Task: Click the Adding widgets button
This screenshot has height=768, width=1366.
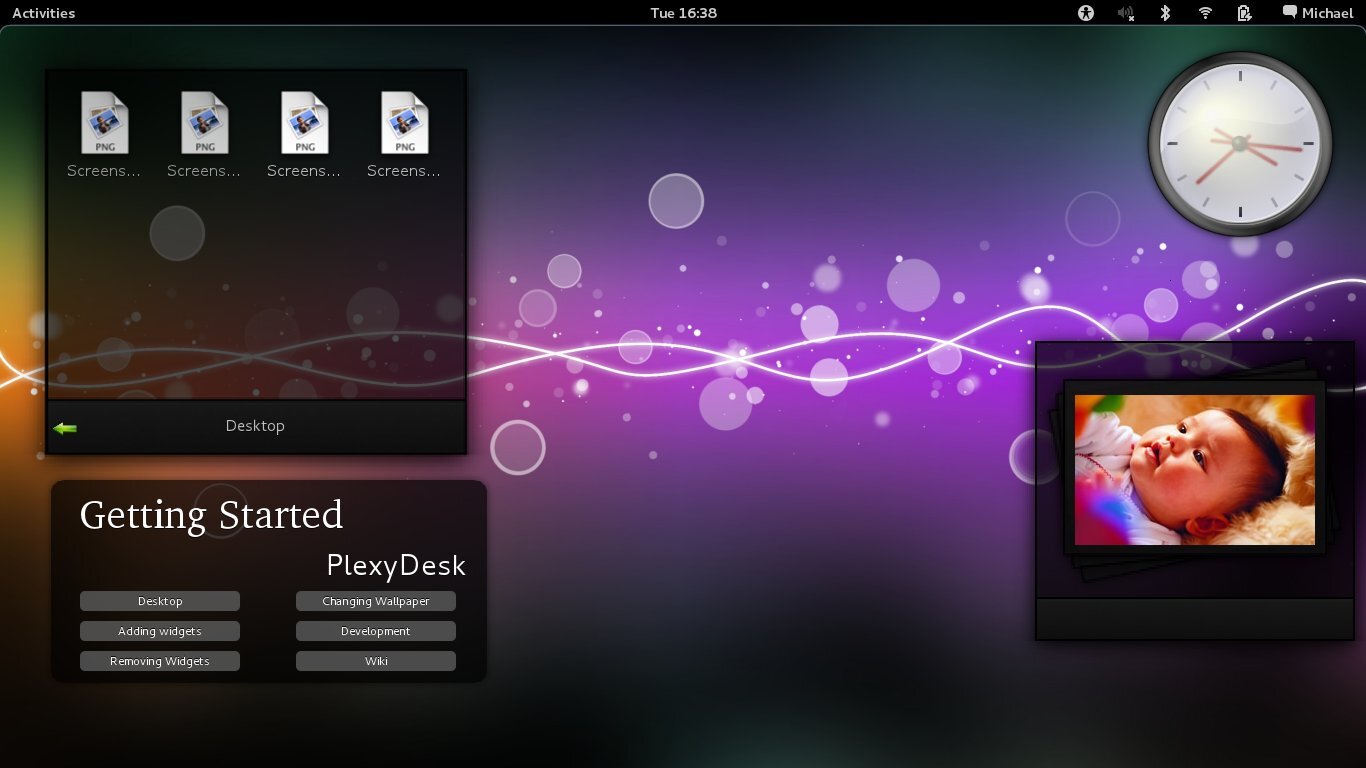Action: 160,631
